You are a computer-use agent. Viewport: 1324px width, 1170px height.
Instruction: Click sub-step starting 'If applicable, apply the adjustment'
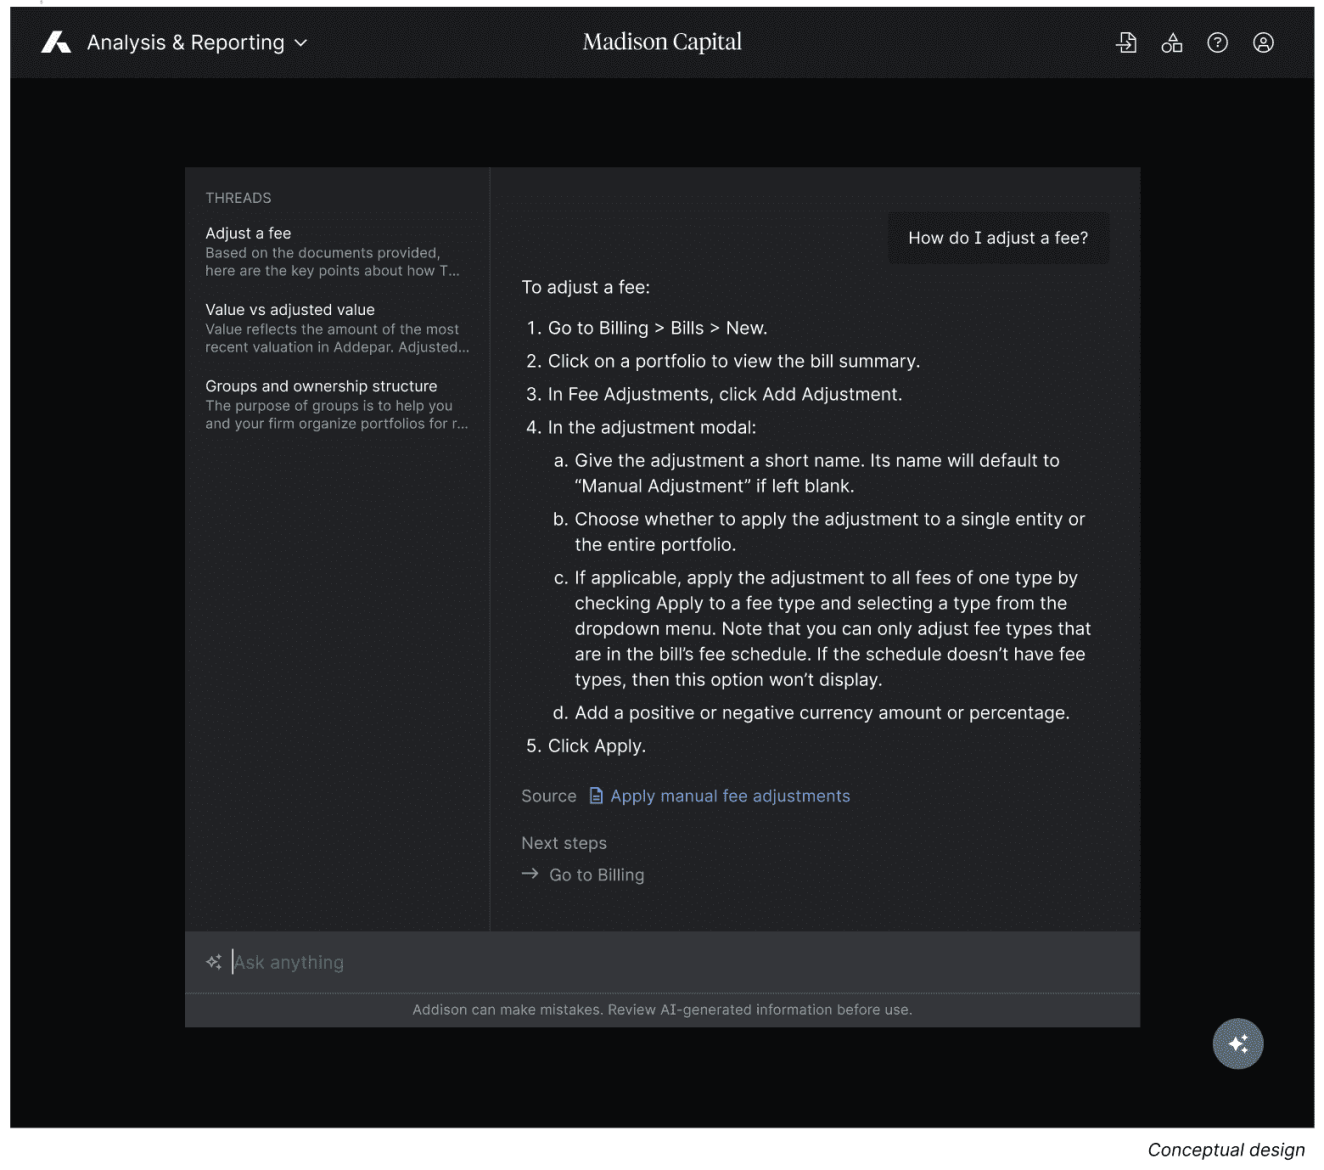832,629
